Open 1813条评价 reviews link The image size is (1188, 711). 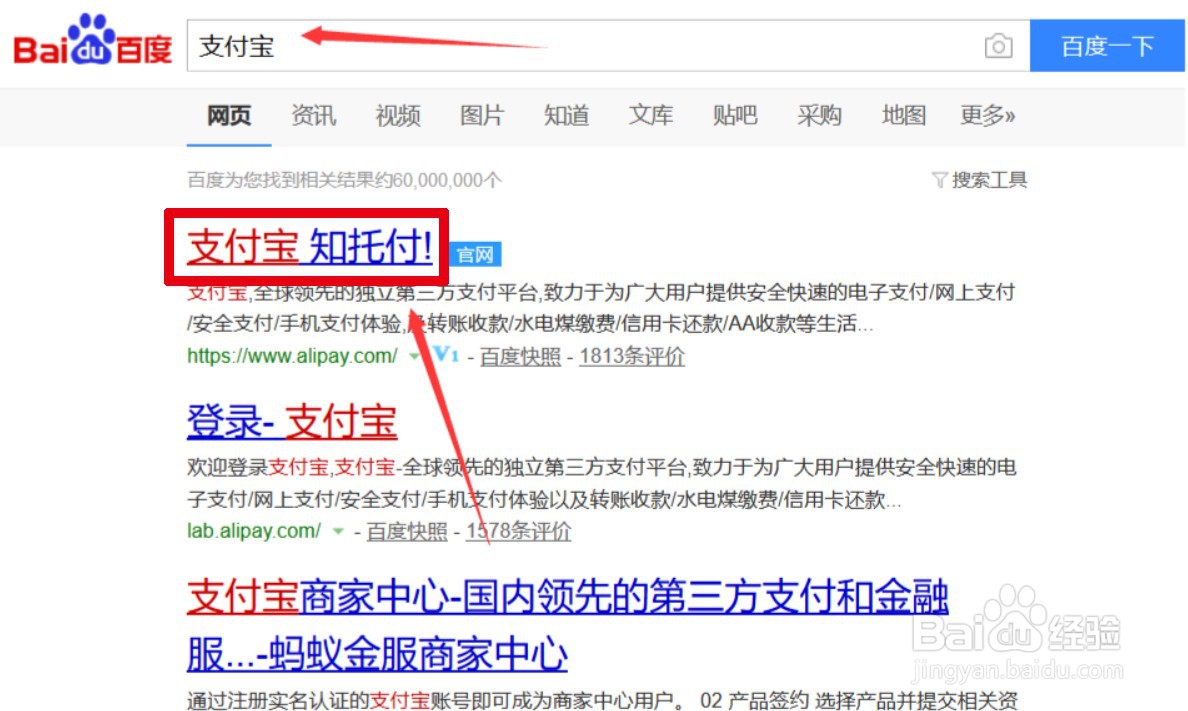point(632,356)
